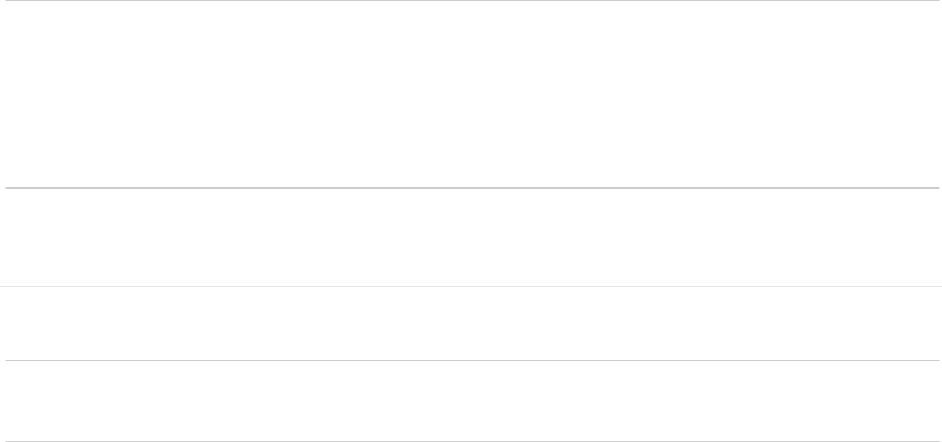The height and width of the screenshot is (442, 942).
Task: Click the bottommost horizontal divider line
Action: 471,440
